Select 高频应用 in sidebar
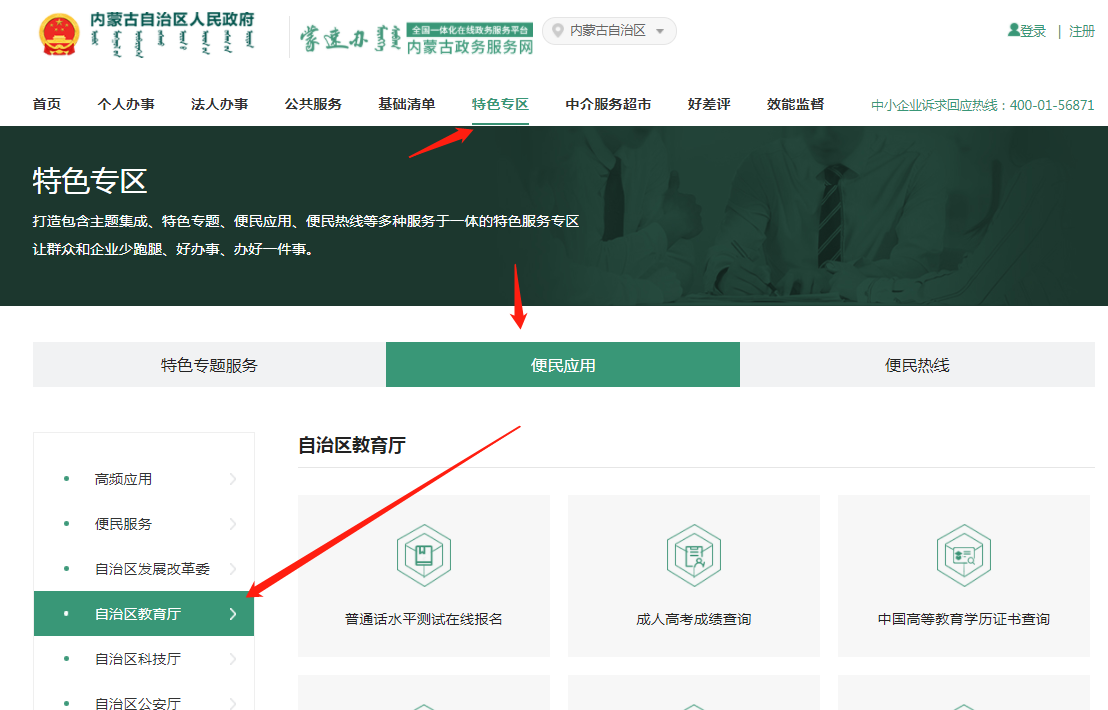The width and height of the screenshot is (1108, 710). [144, 479]
